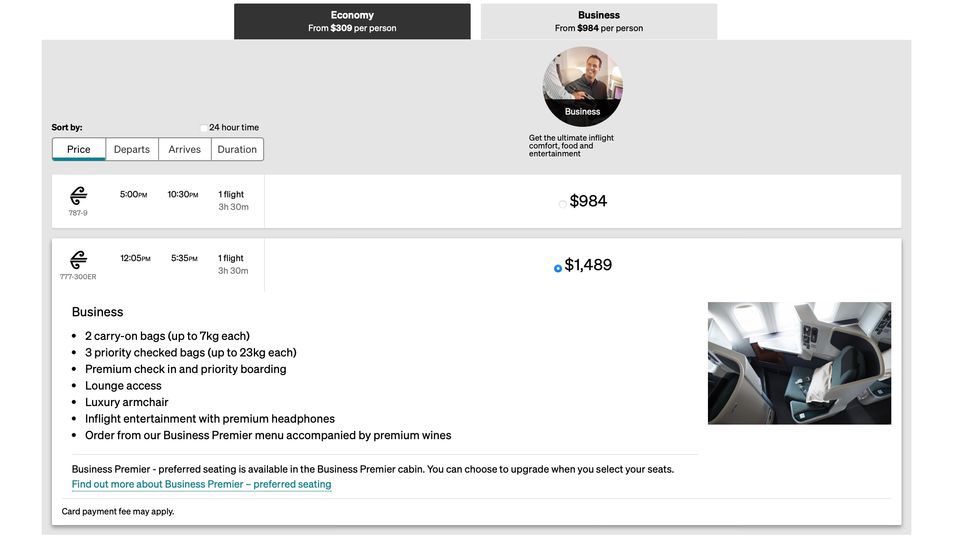Click the $984 price text
959x540 pixels.
[588, 201]
